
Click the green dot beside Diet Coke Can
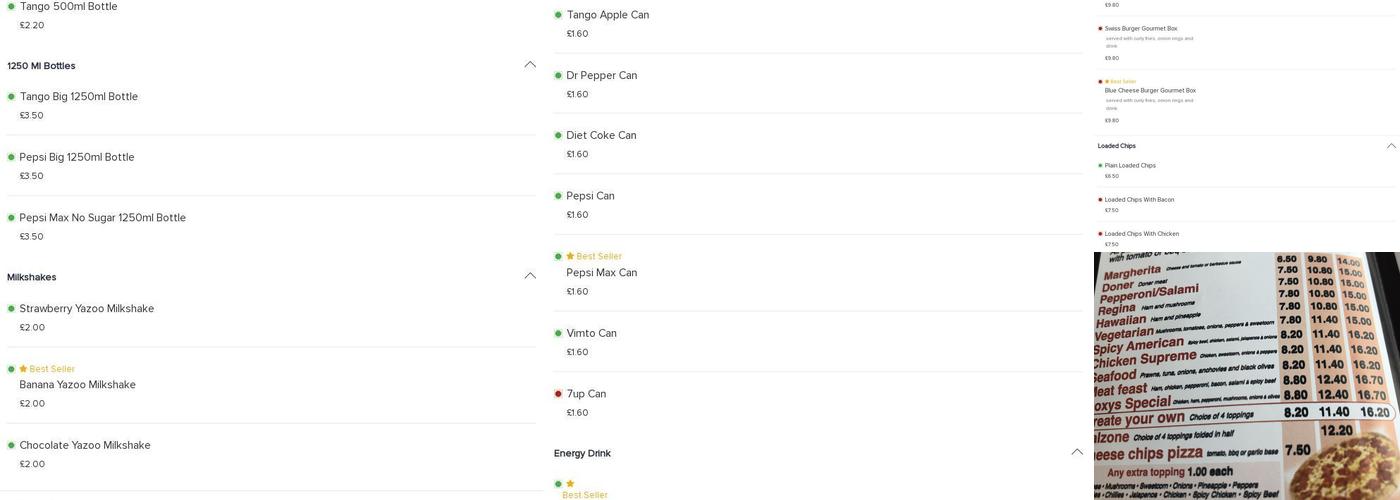(558, 136)
